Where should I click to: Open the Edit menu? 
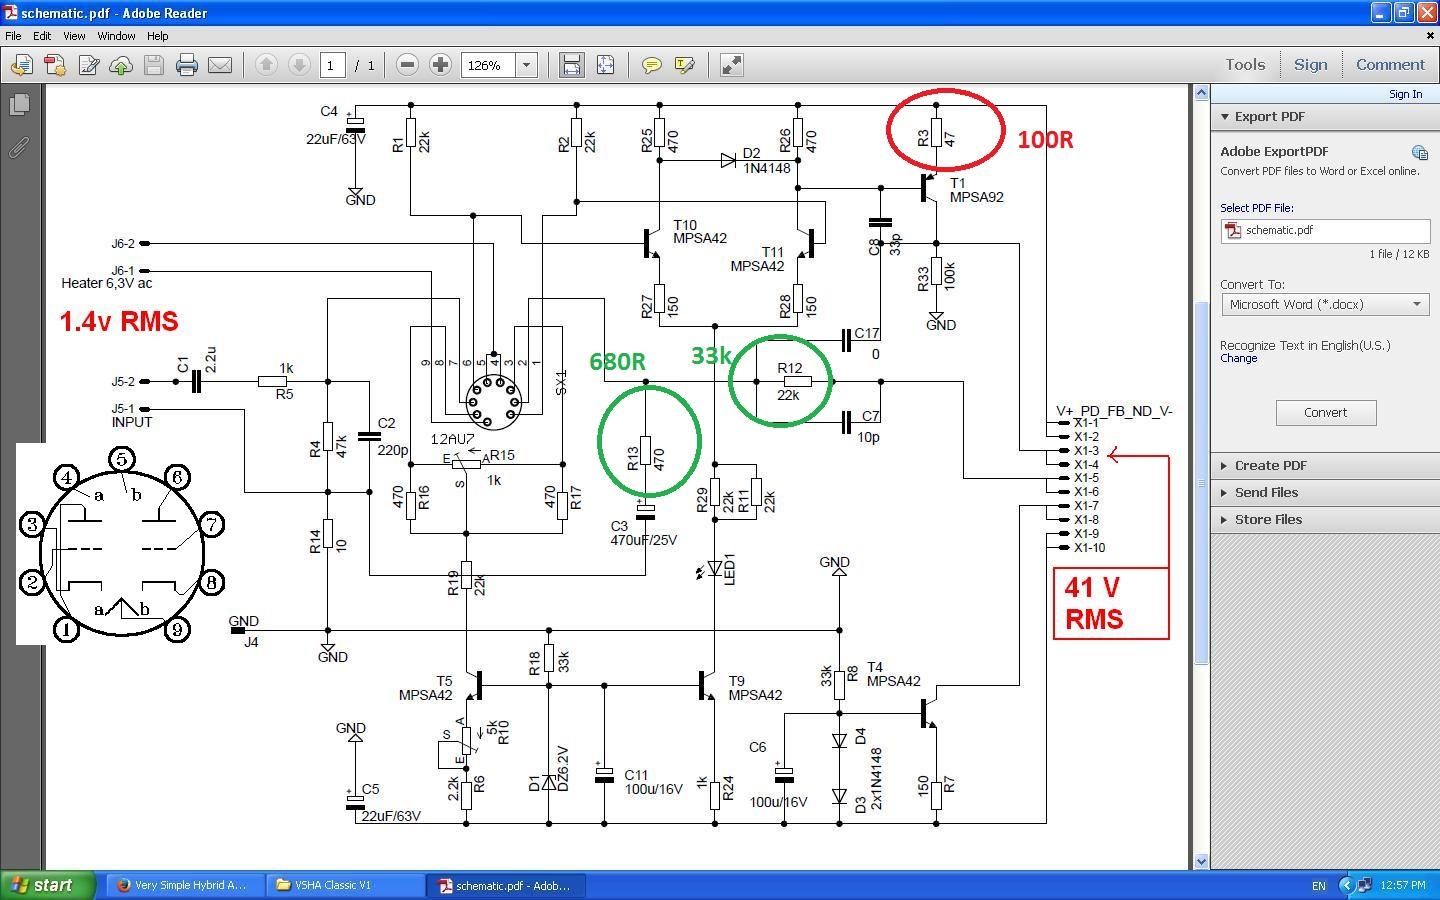[x=42, y=36]
